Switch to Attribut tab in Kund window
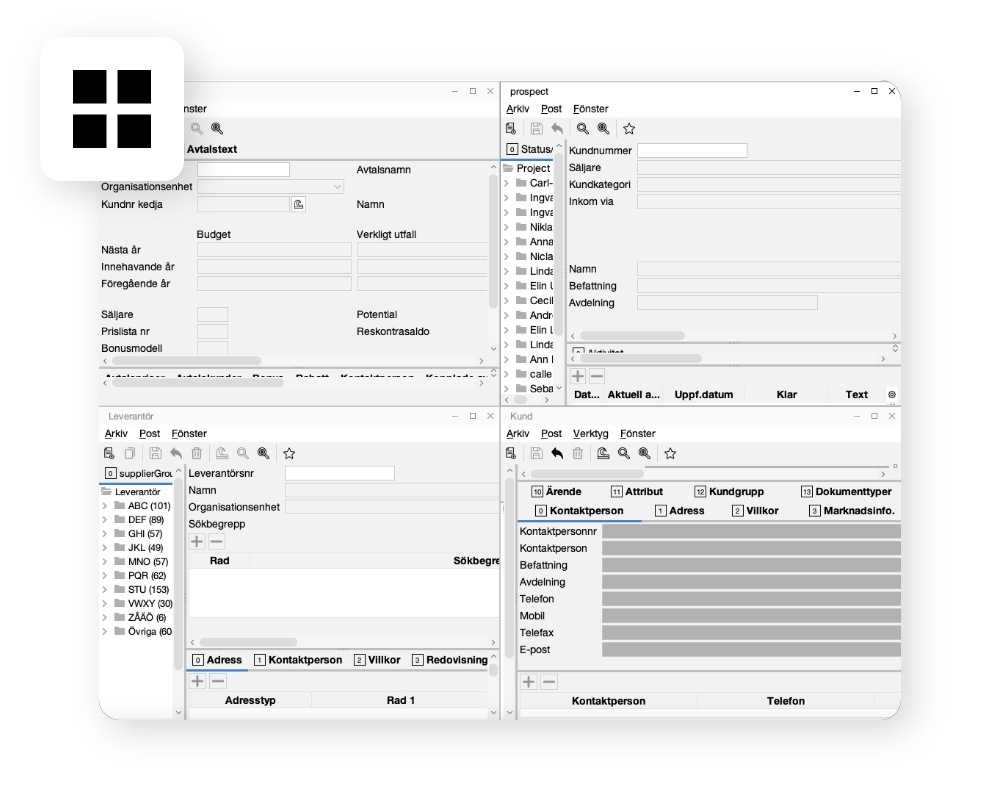The height and width of the screenshot is (800, 1000). (637, 492)
